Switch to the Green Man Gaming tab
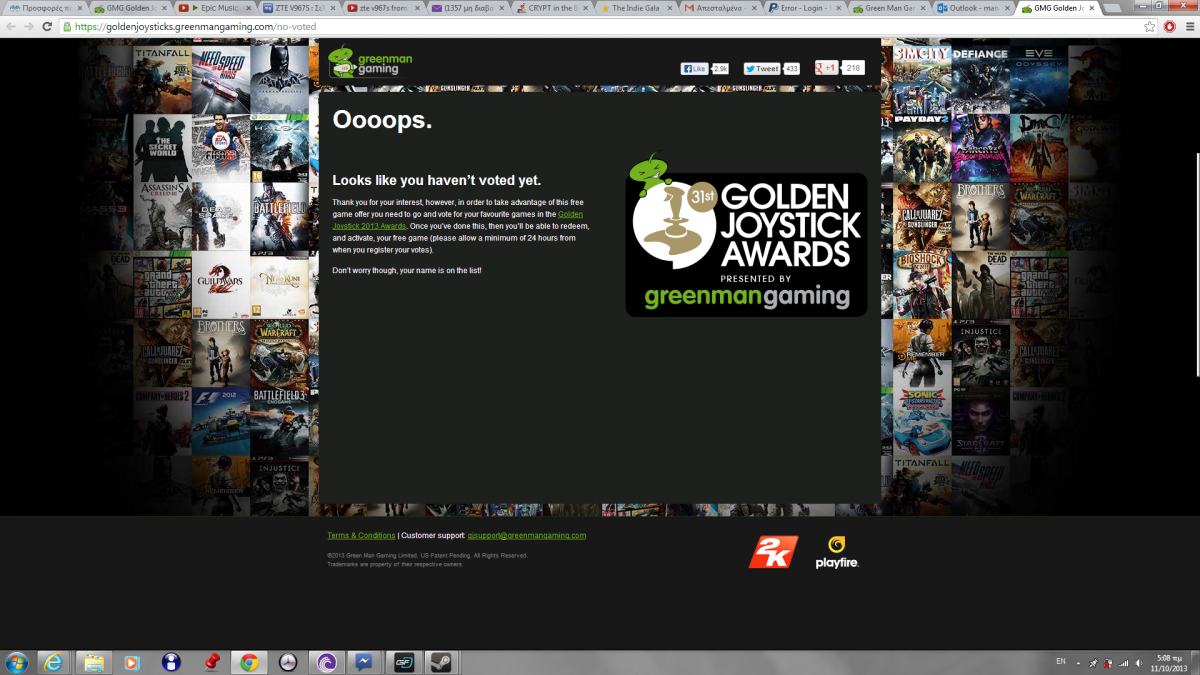Viewport: 1200px width, 675px height. pos(890,8)
